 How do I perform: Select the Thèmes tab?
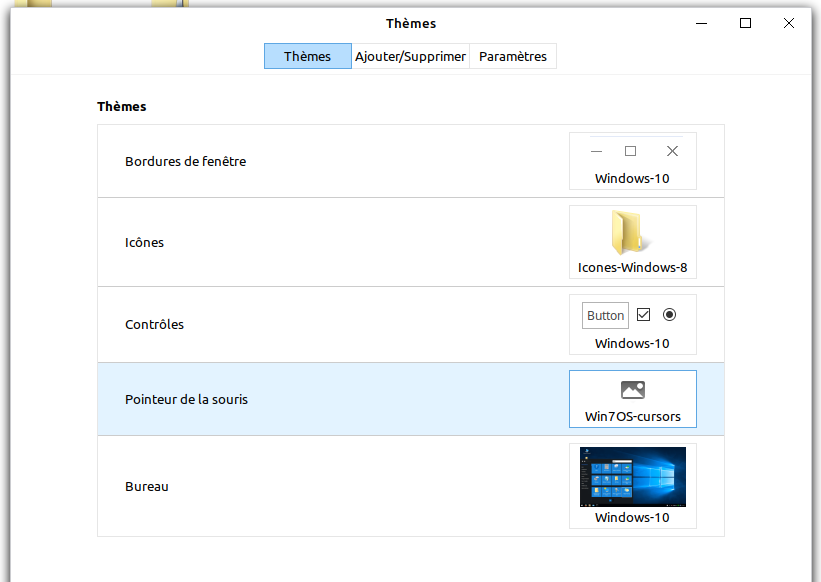click(307, 57)
